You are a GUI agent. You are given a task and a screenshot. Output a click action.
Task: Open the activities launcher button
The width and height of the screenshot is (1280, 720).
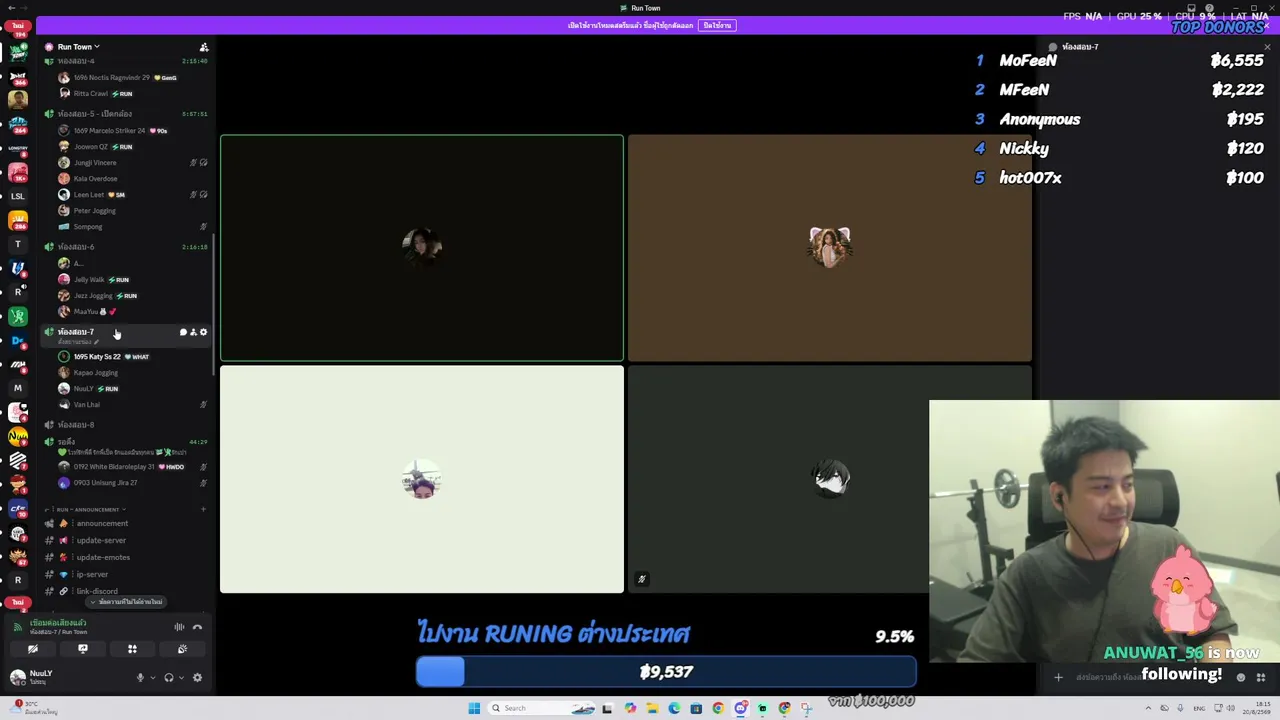coord(132,649)
